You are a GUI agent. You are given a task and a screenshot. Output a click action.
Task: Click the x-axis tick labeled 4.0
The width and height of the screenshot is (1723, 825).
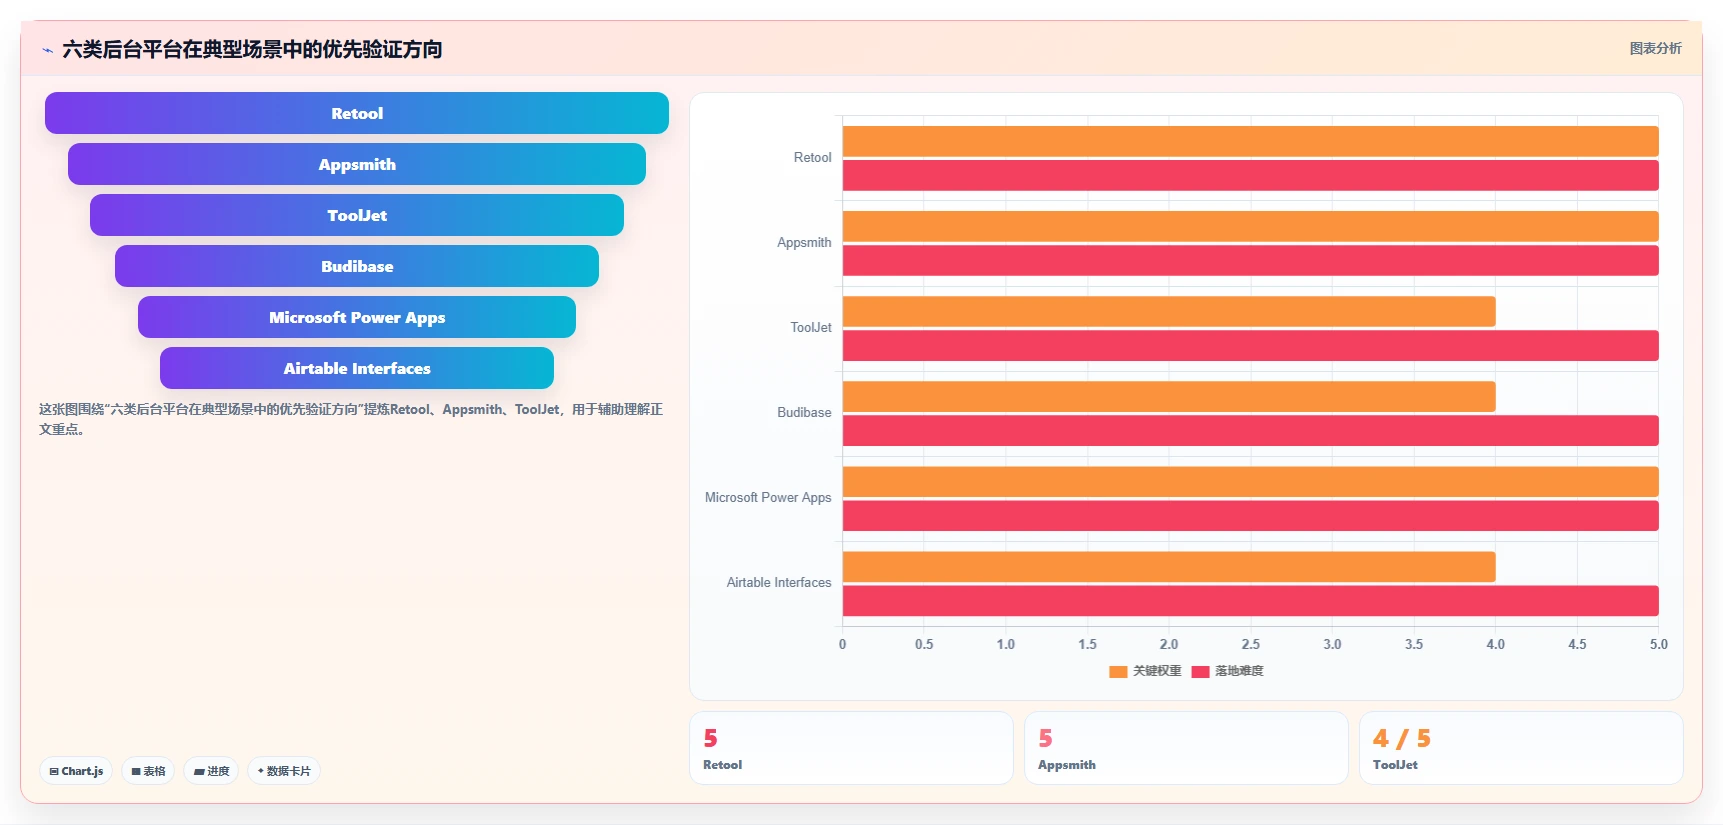[x=1496, y=645]
